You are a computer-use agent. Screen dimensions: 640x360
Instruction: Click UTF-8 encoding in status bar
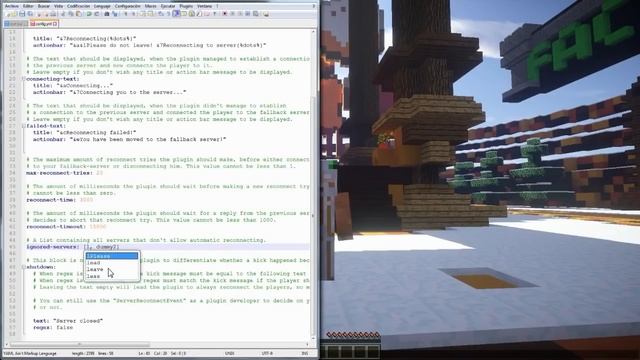[x=267, y=353]
